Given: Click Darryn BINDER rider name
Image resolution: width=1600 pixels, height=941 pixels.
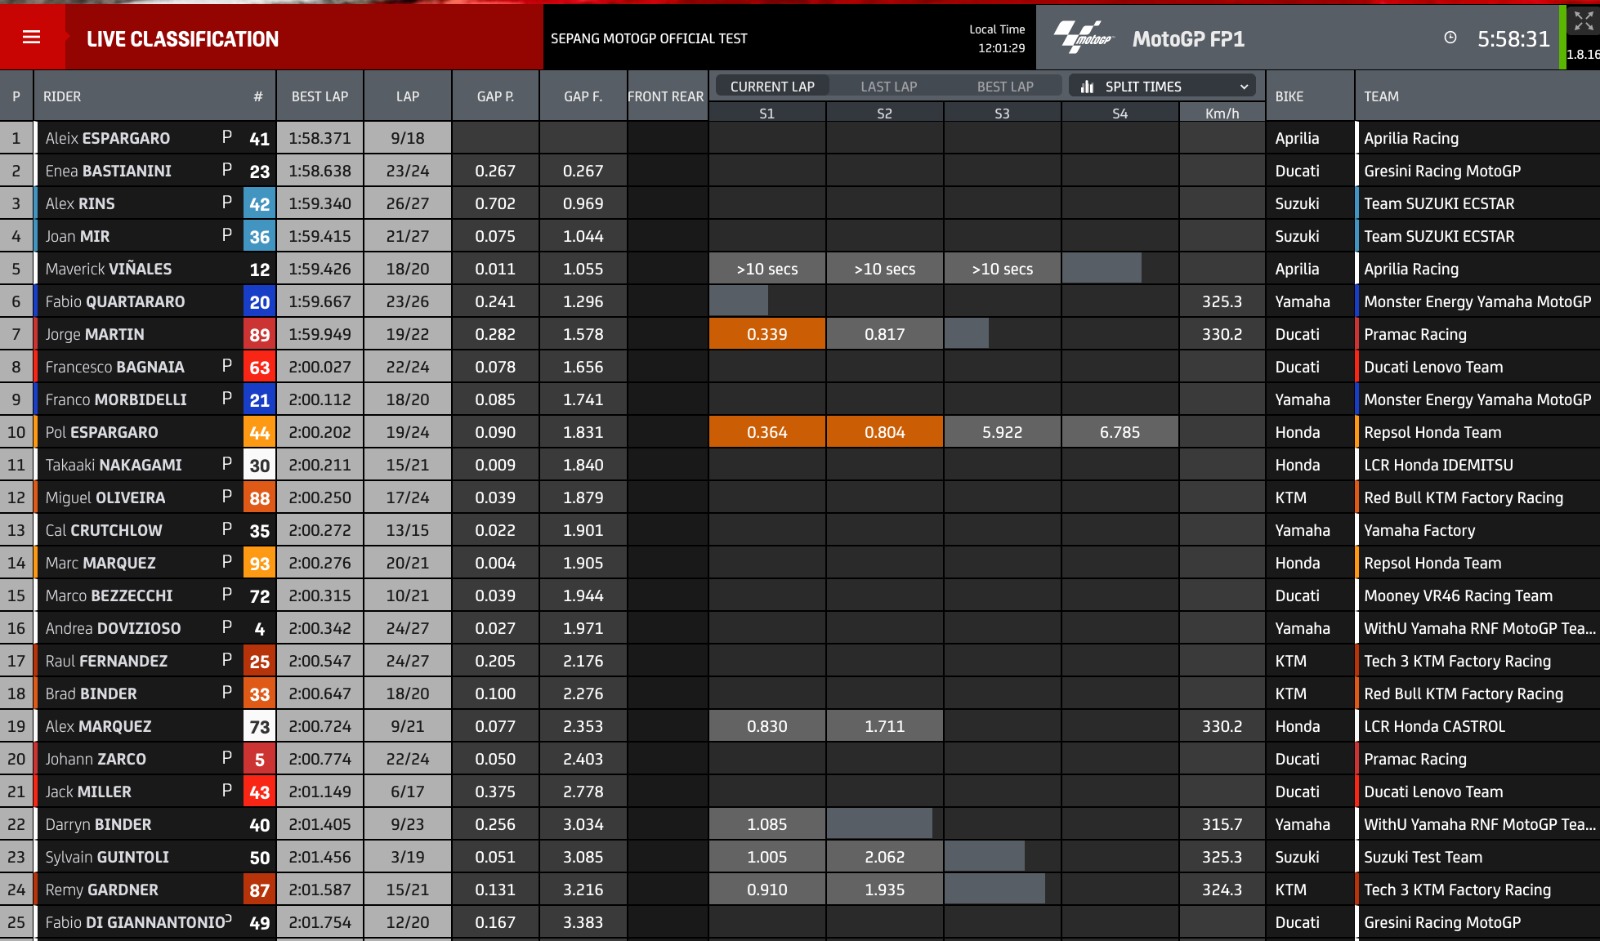Looking at the screenshot, I should click(98, 824).
